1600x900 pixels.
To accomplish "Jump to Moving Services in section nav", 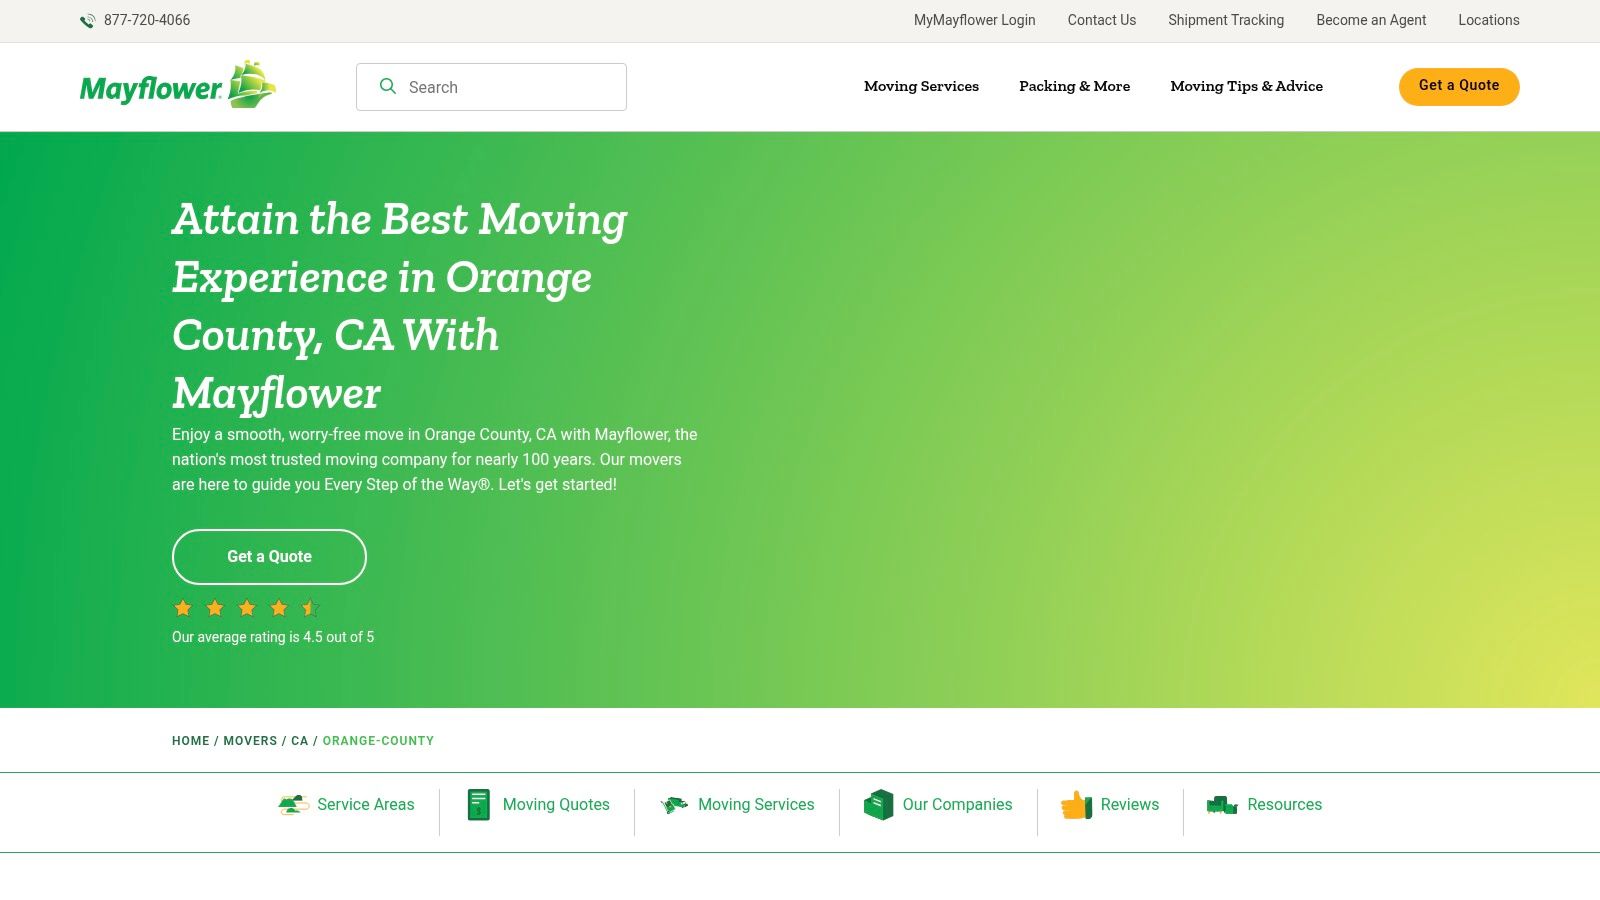I will pyautogui.click(x=737, y=805).
